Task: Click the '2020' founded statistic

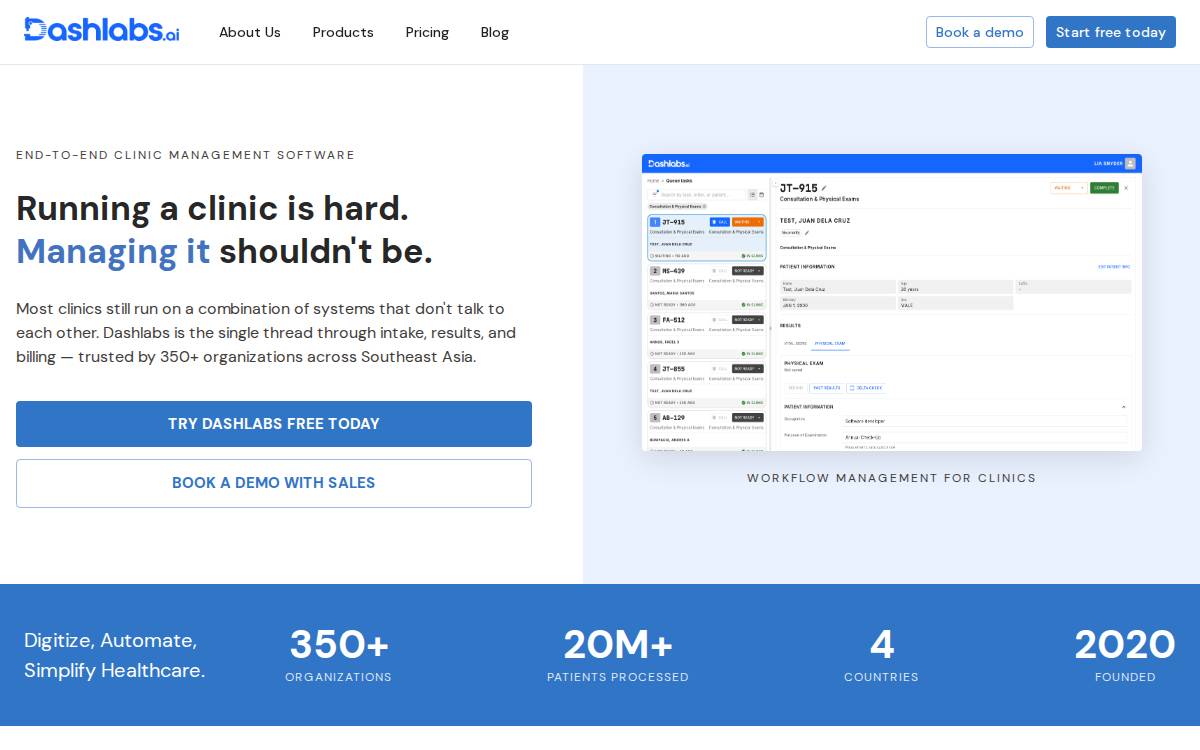Action: [1125, 645]
